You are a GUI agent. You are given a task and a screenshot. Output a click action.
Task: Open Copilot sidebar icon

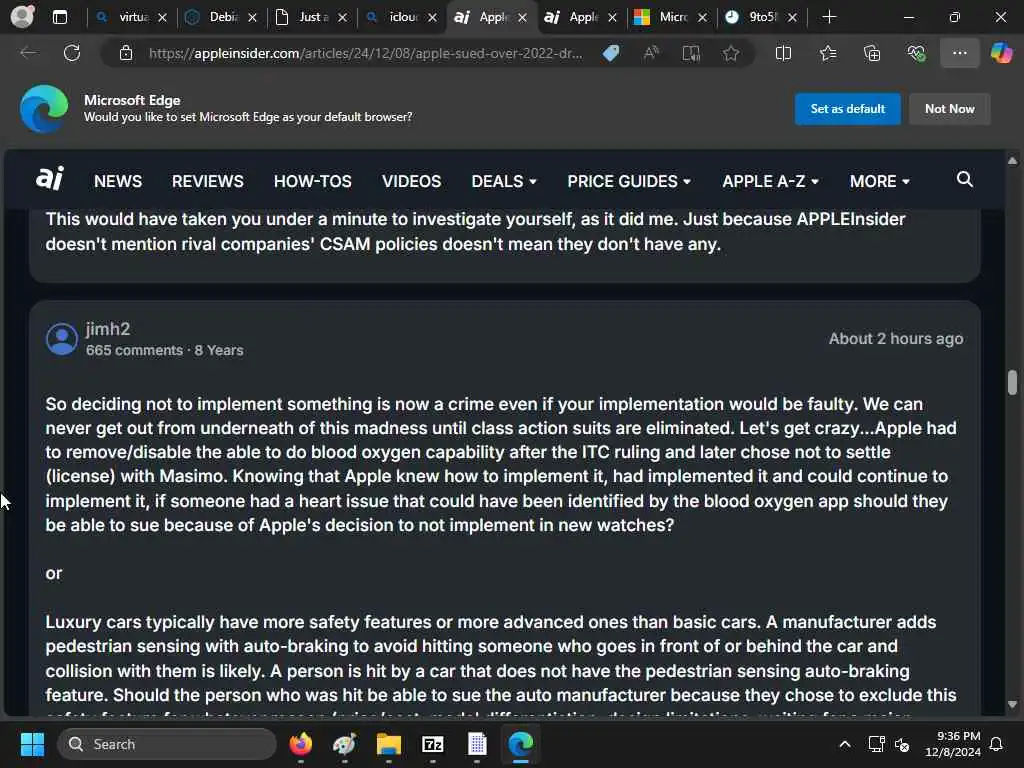1001,53
